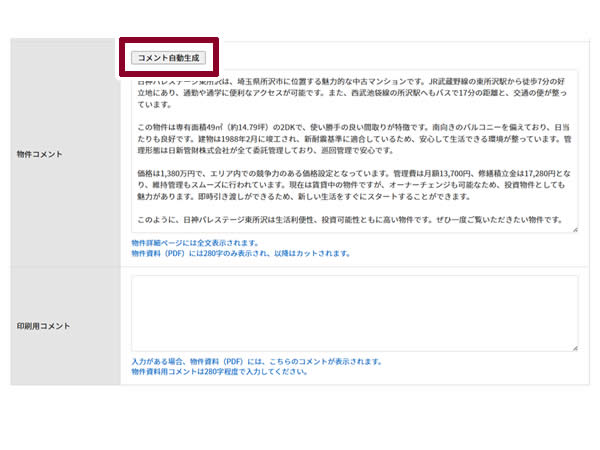Image resolution: width=600 pixels, height=450 pixels.
Task: Click the hint about PDF 280字 cutoff
Action: click(x=240, y=253)
